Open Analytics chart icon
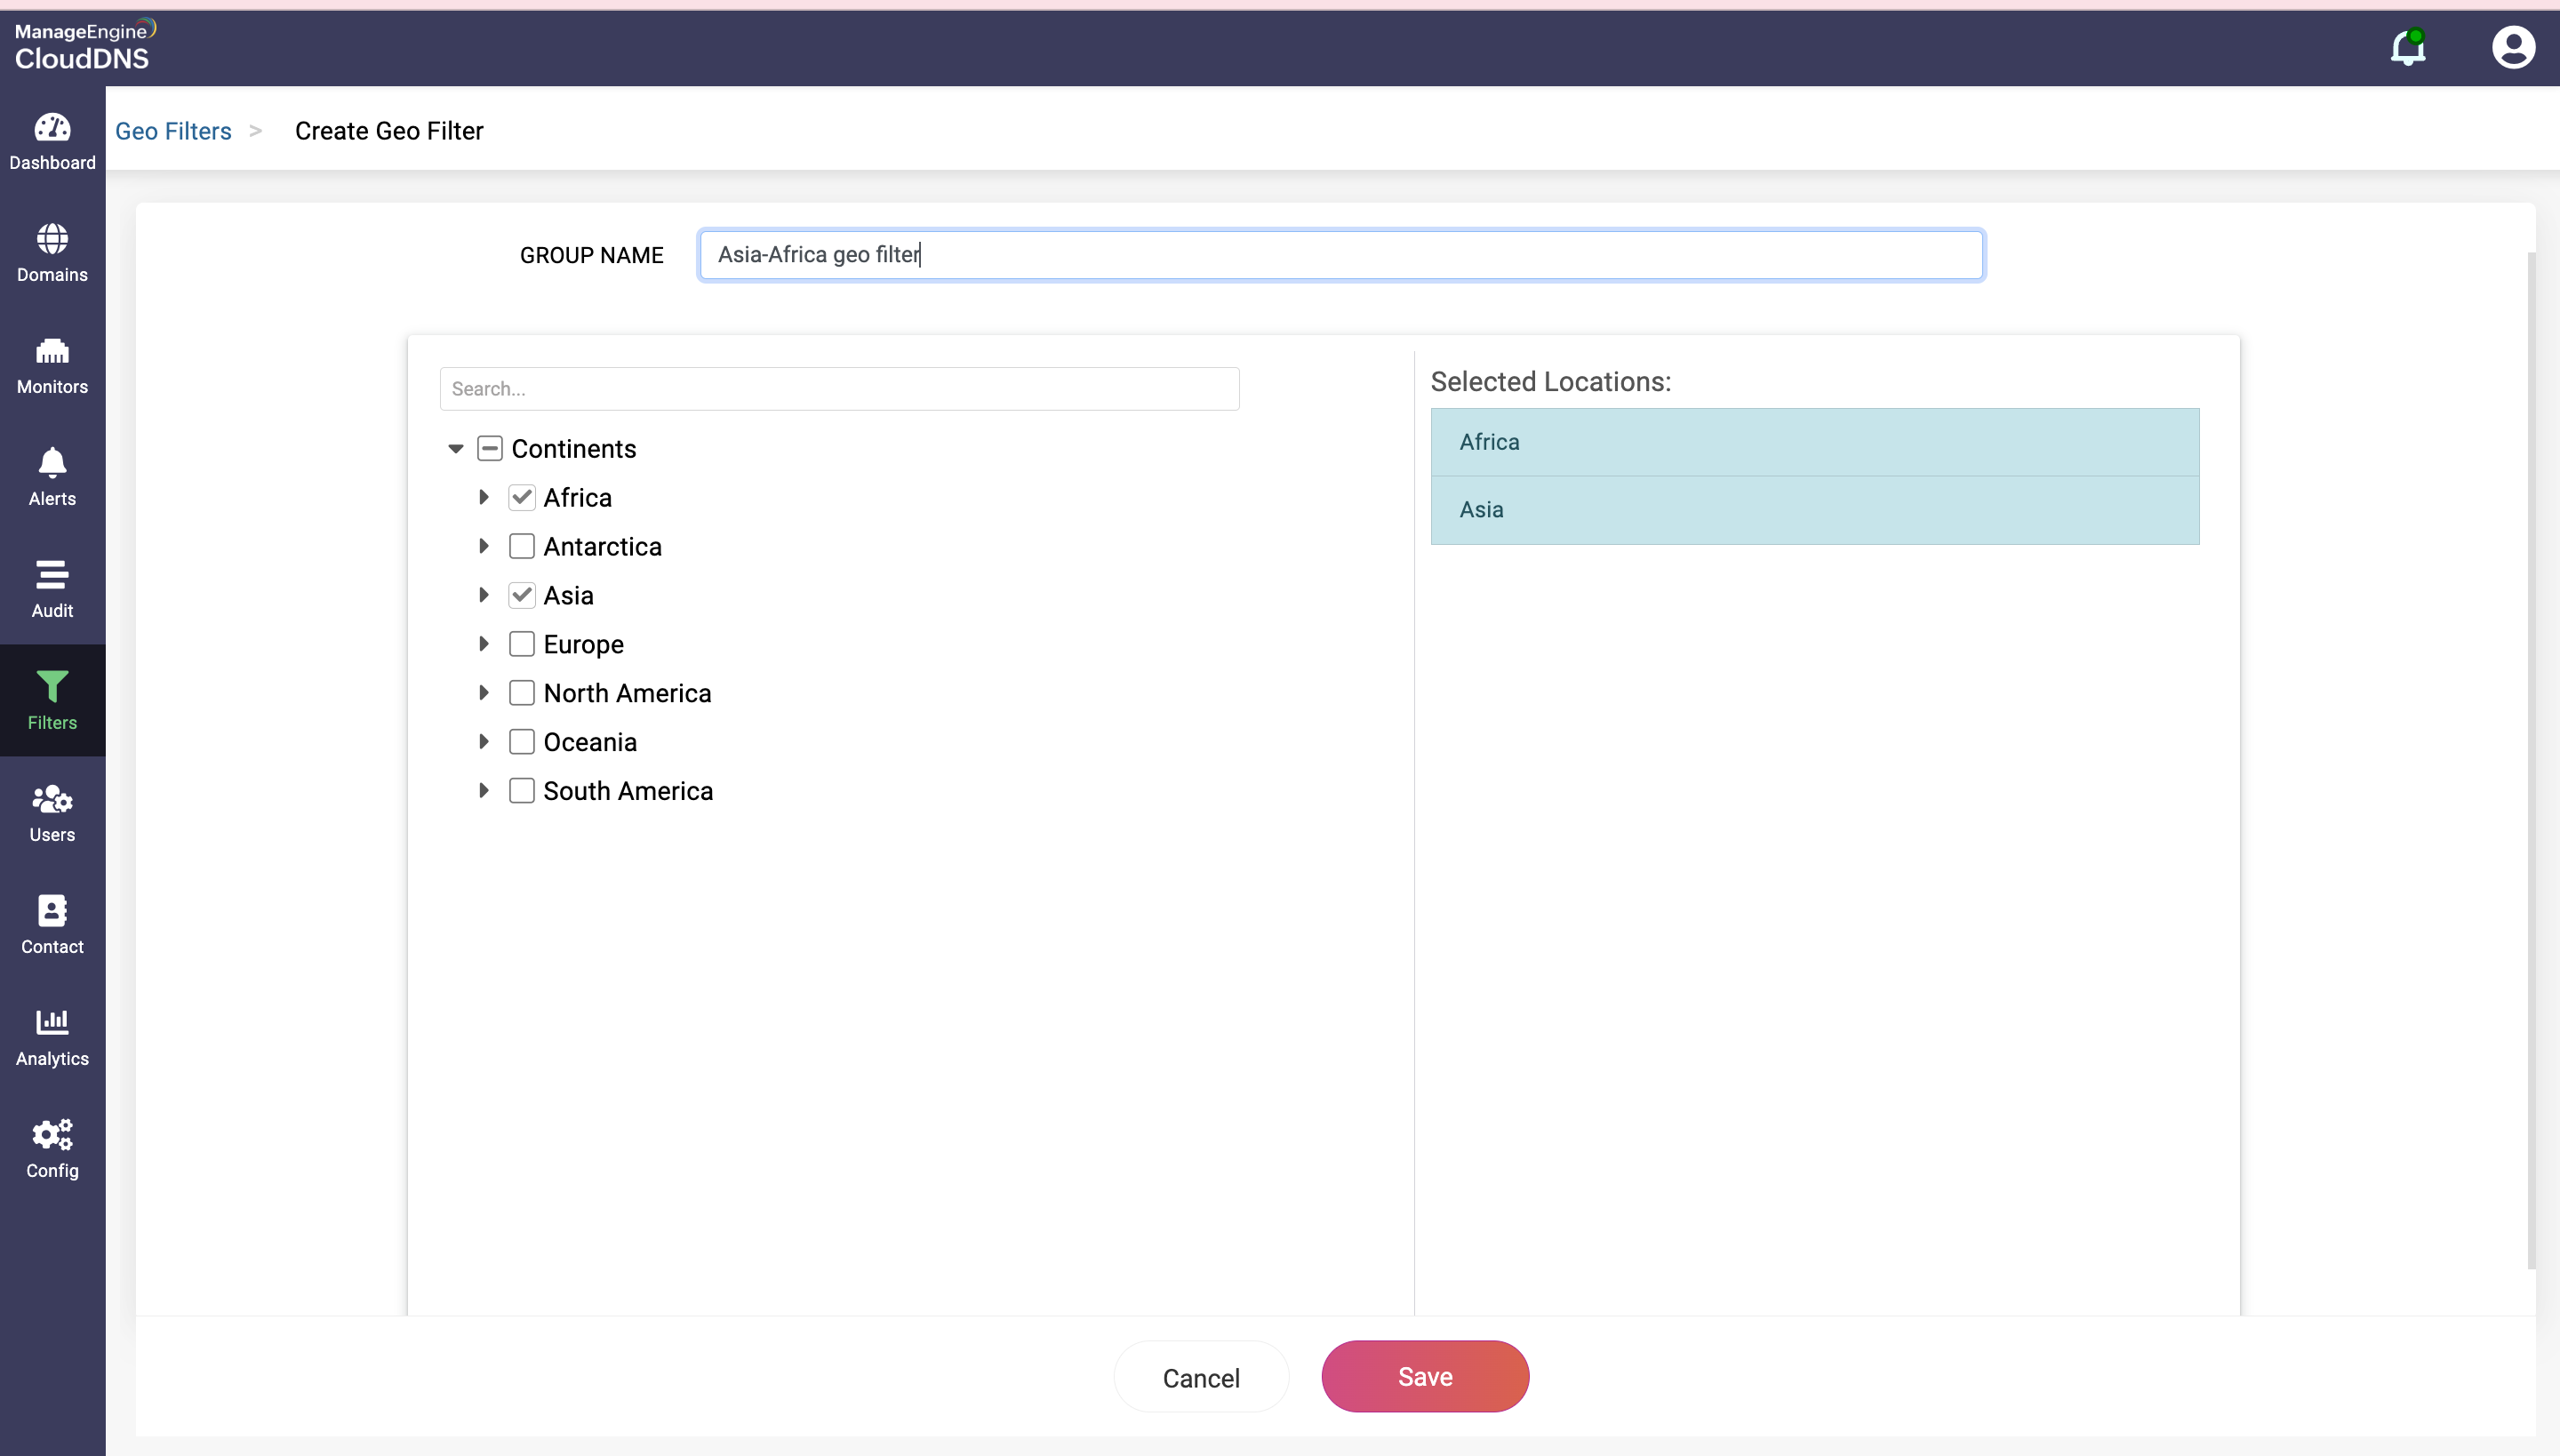The width and height of the screenshot is (2560, 1456). [x=52, y=1022]
